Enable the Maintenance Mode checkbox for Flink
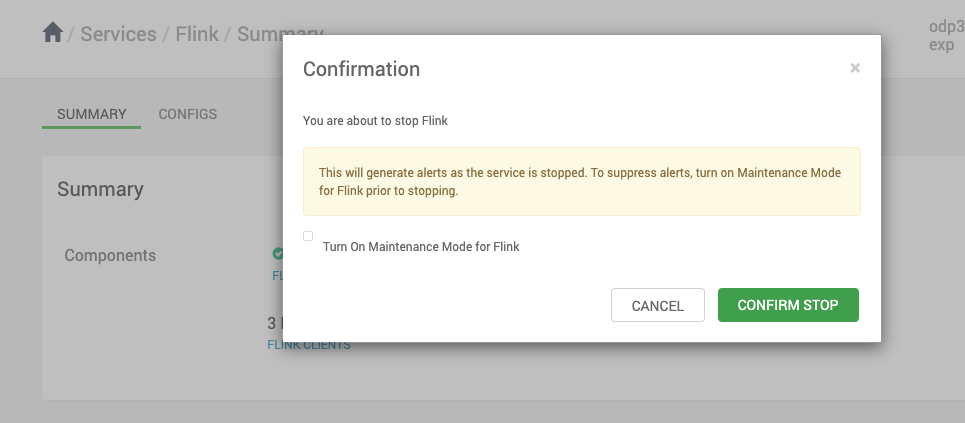Viewport: 965px width, 423px height. tap(308, 236)
